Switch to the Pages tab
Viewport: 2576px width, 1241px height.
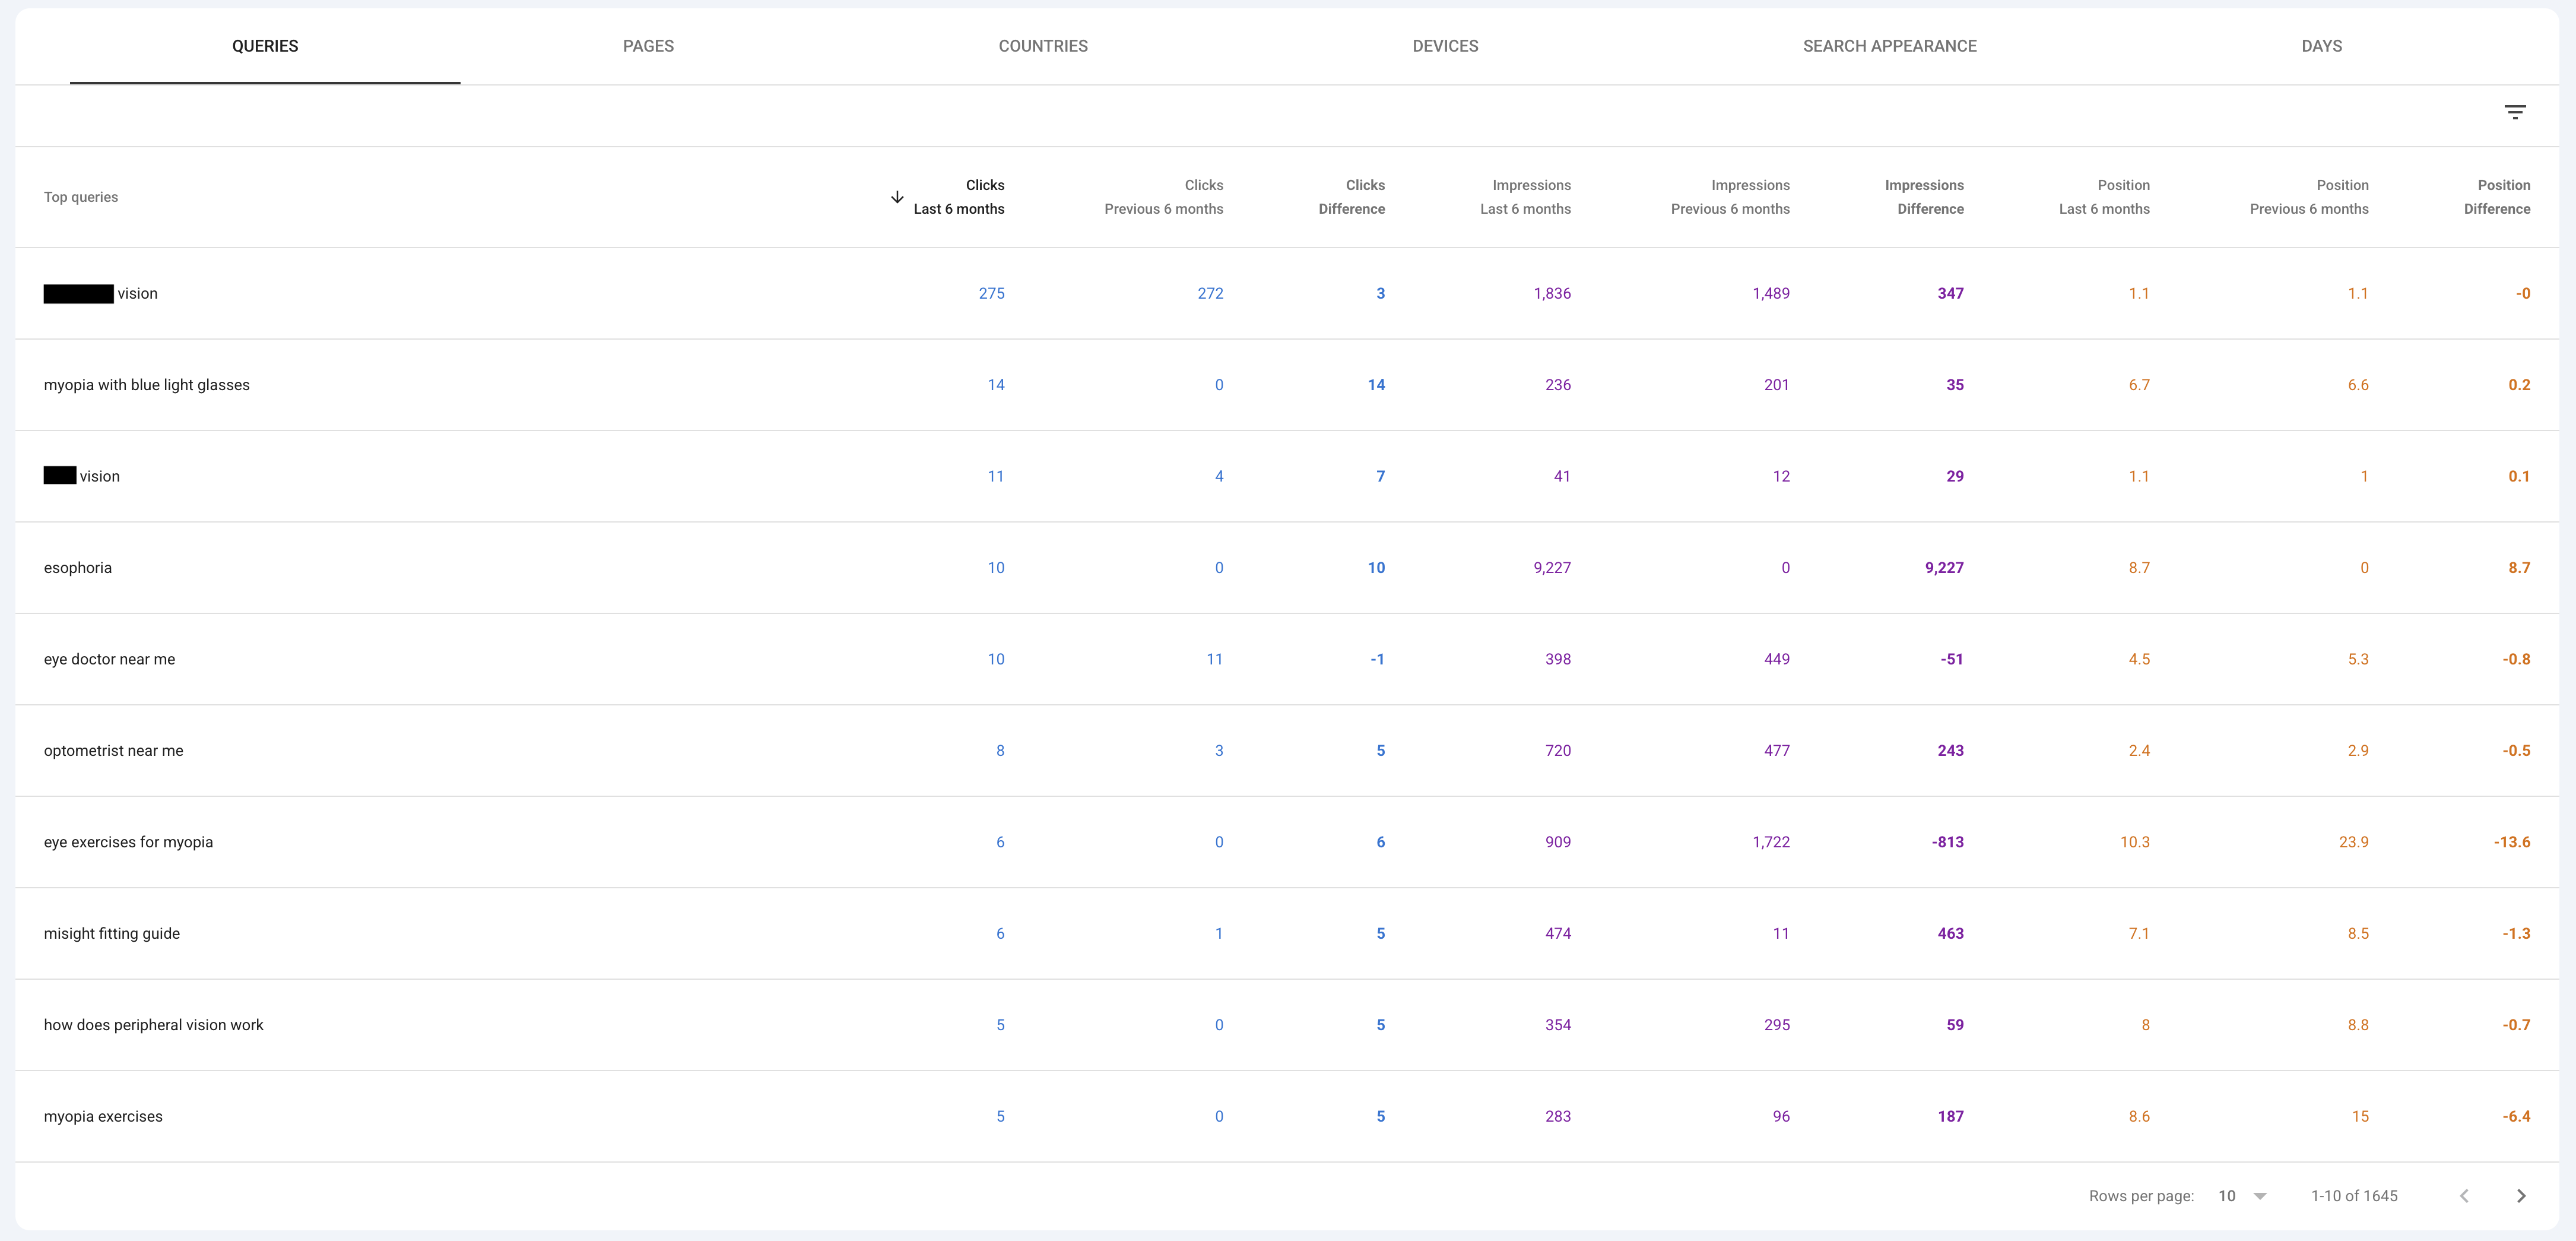click(648, 46)
